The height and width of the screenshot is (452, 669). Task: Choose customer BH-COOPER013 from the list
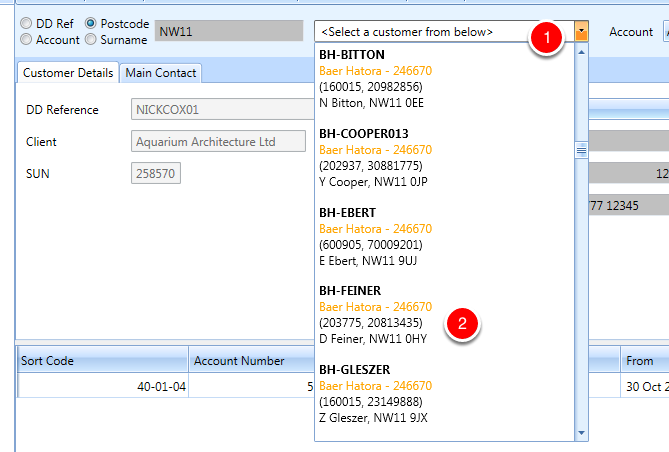[444, 157]
